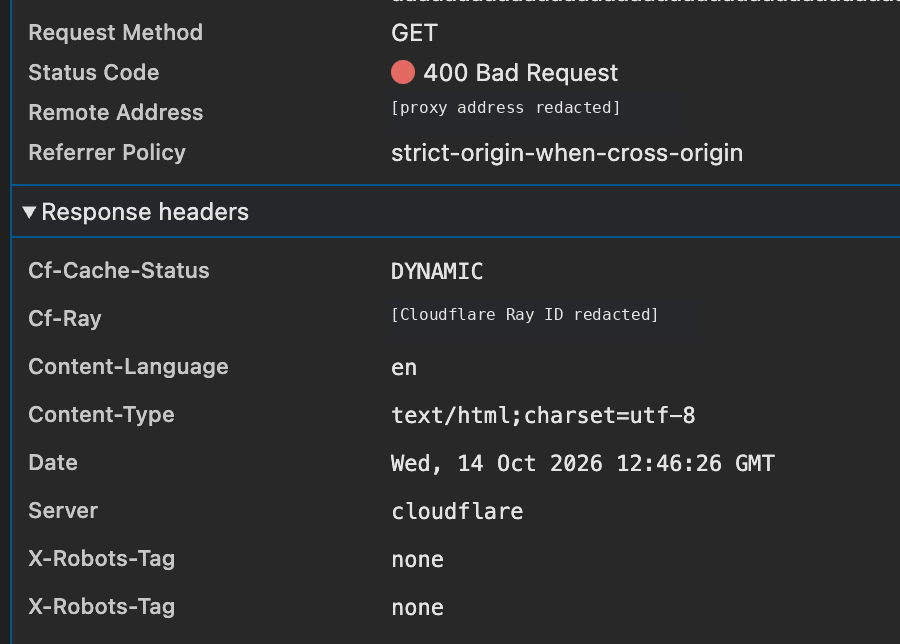This screenshot has height=644, width=900.
Task: Click the red status code indicator dot
Action: click(x=403, y=72)
